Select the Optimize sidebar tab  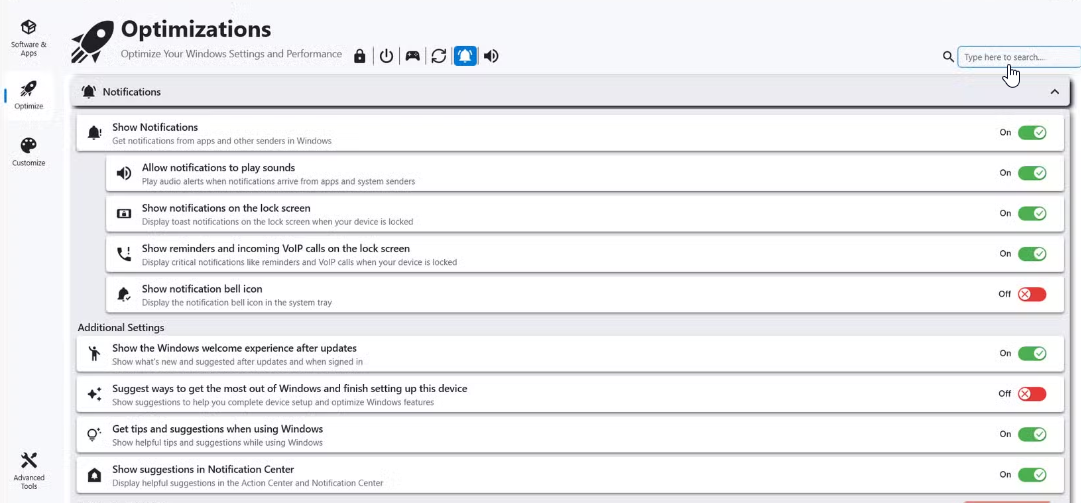pyautogui.click(x=28, y=95)
